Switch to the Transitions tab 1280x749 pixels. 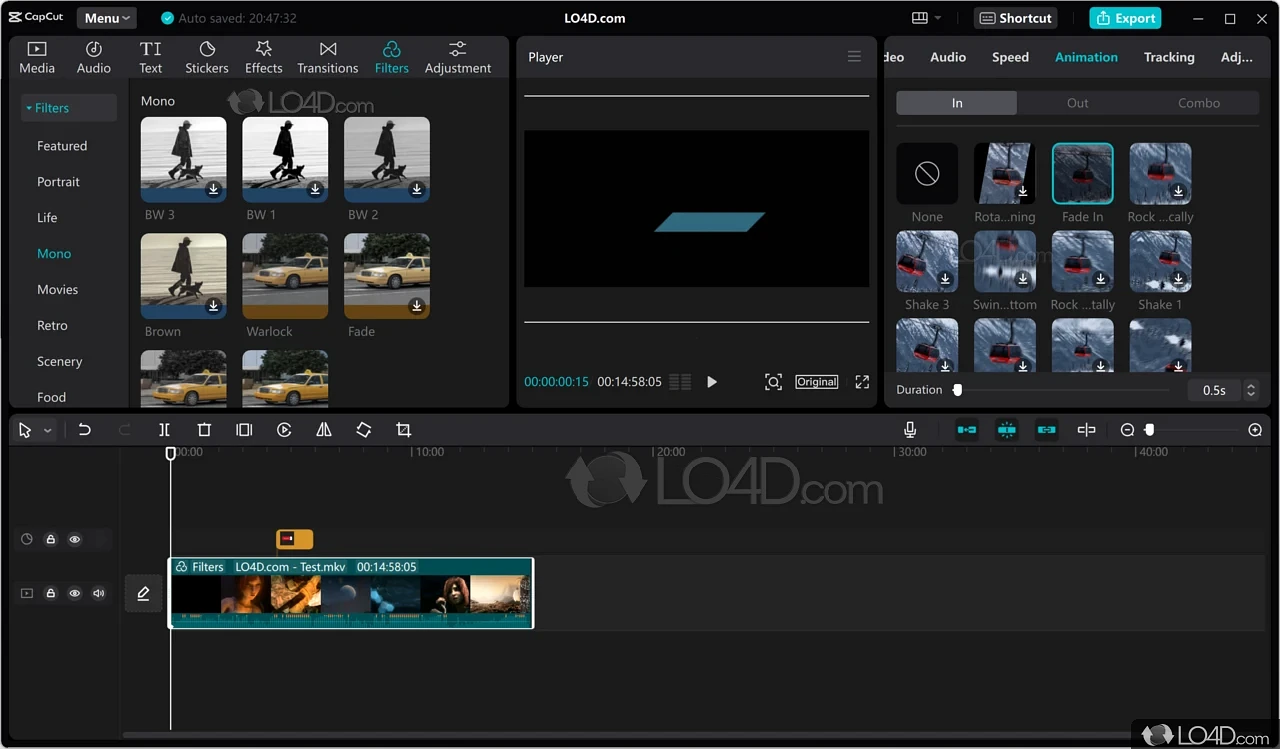(x=328, y=58)
